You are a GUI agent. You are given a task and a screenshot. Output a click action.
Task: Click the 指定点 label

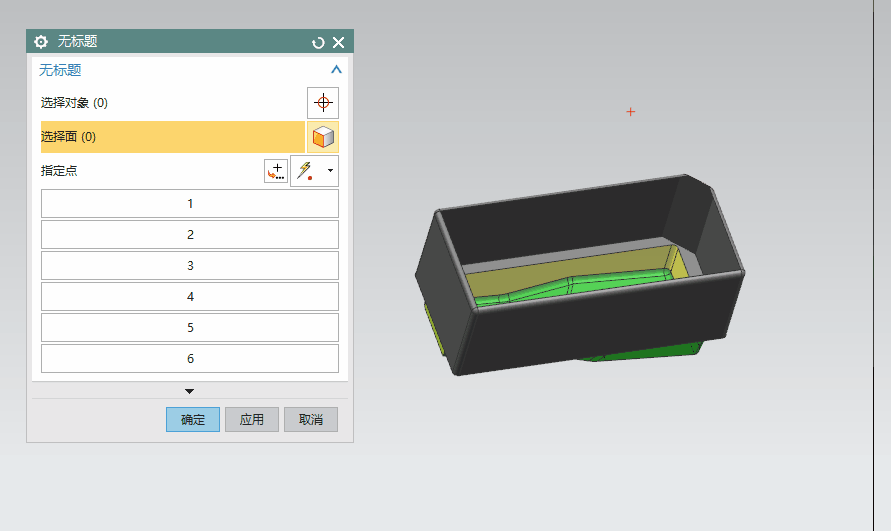click(x=59, y=171)
